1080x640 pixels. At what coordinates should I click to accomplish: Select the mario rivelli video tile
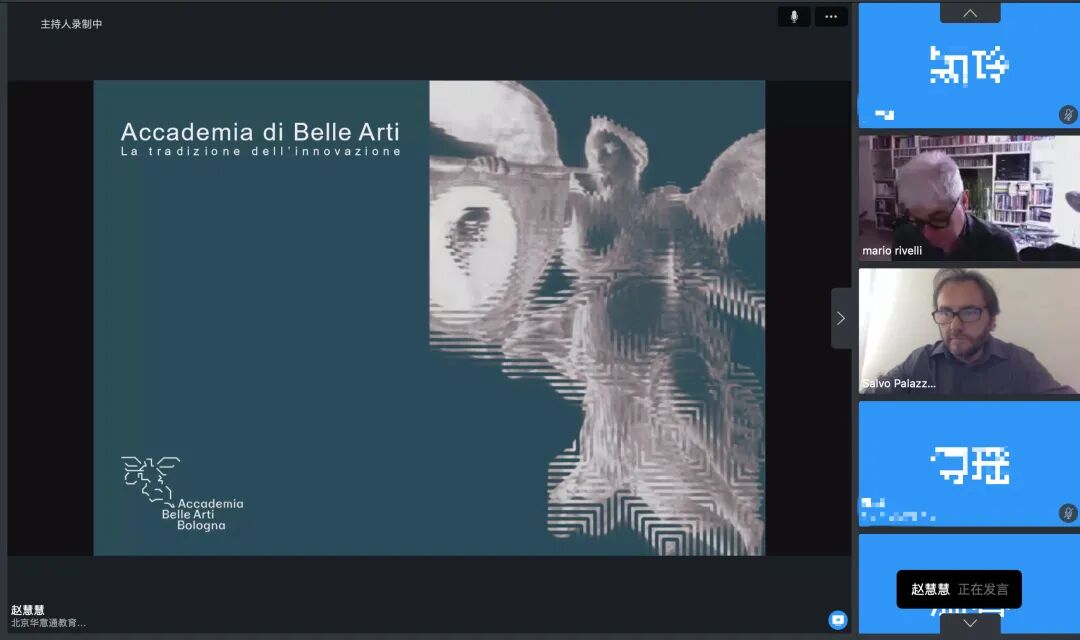pyautogui.click(x=969, y=198)
